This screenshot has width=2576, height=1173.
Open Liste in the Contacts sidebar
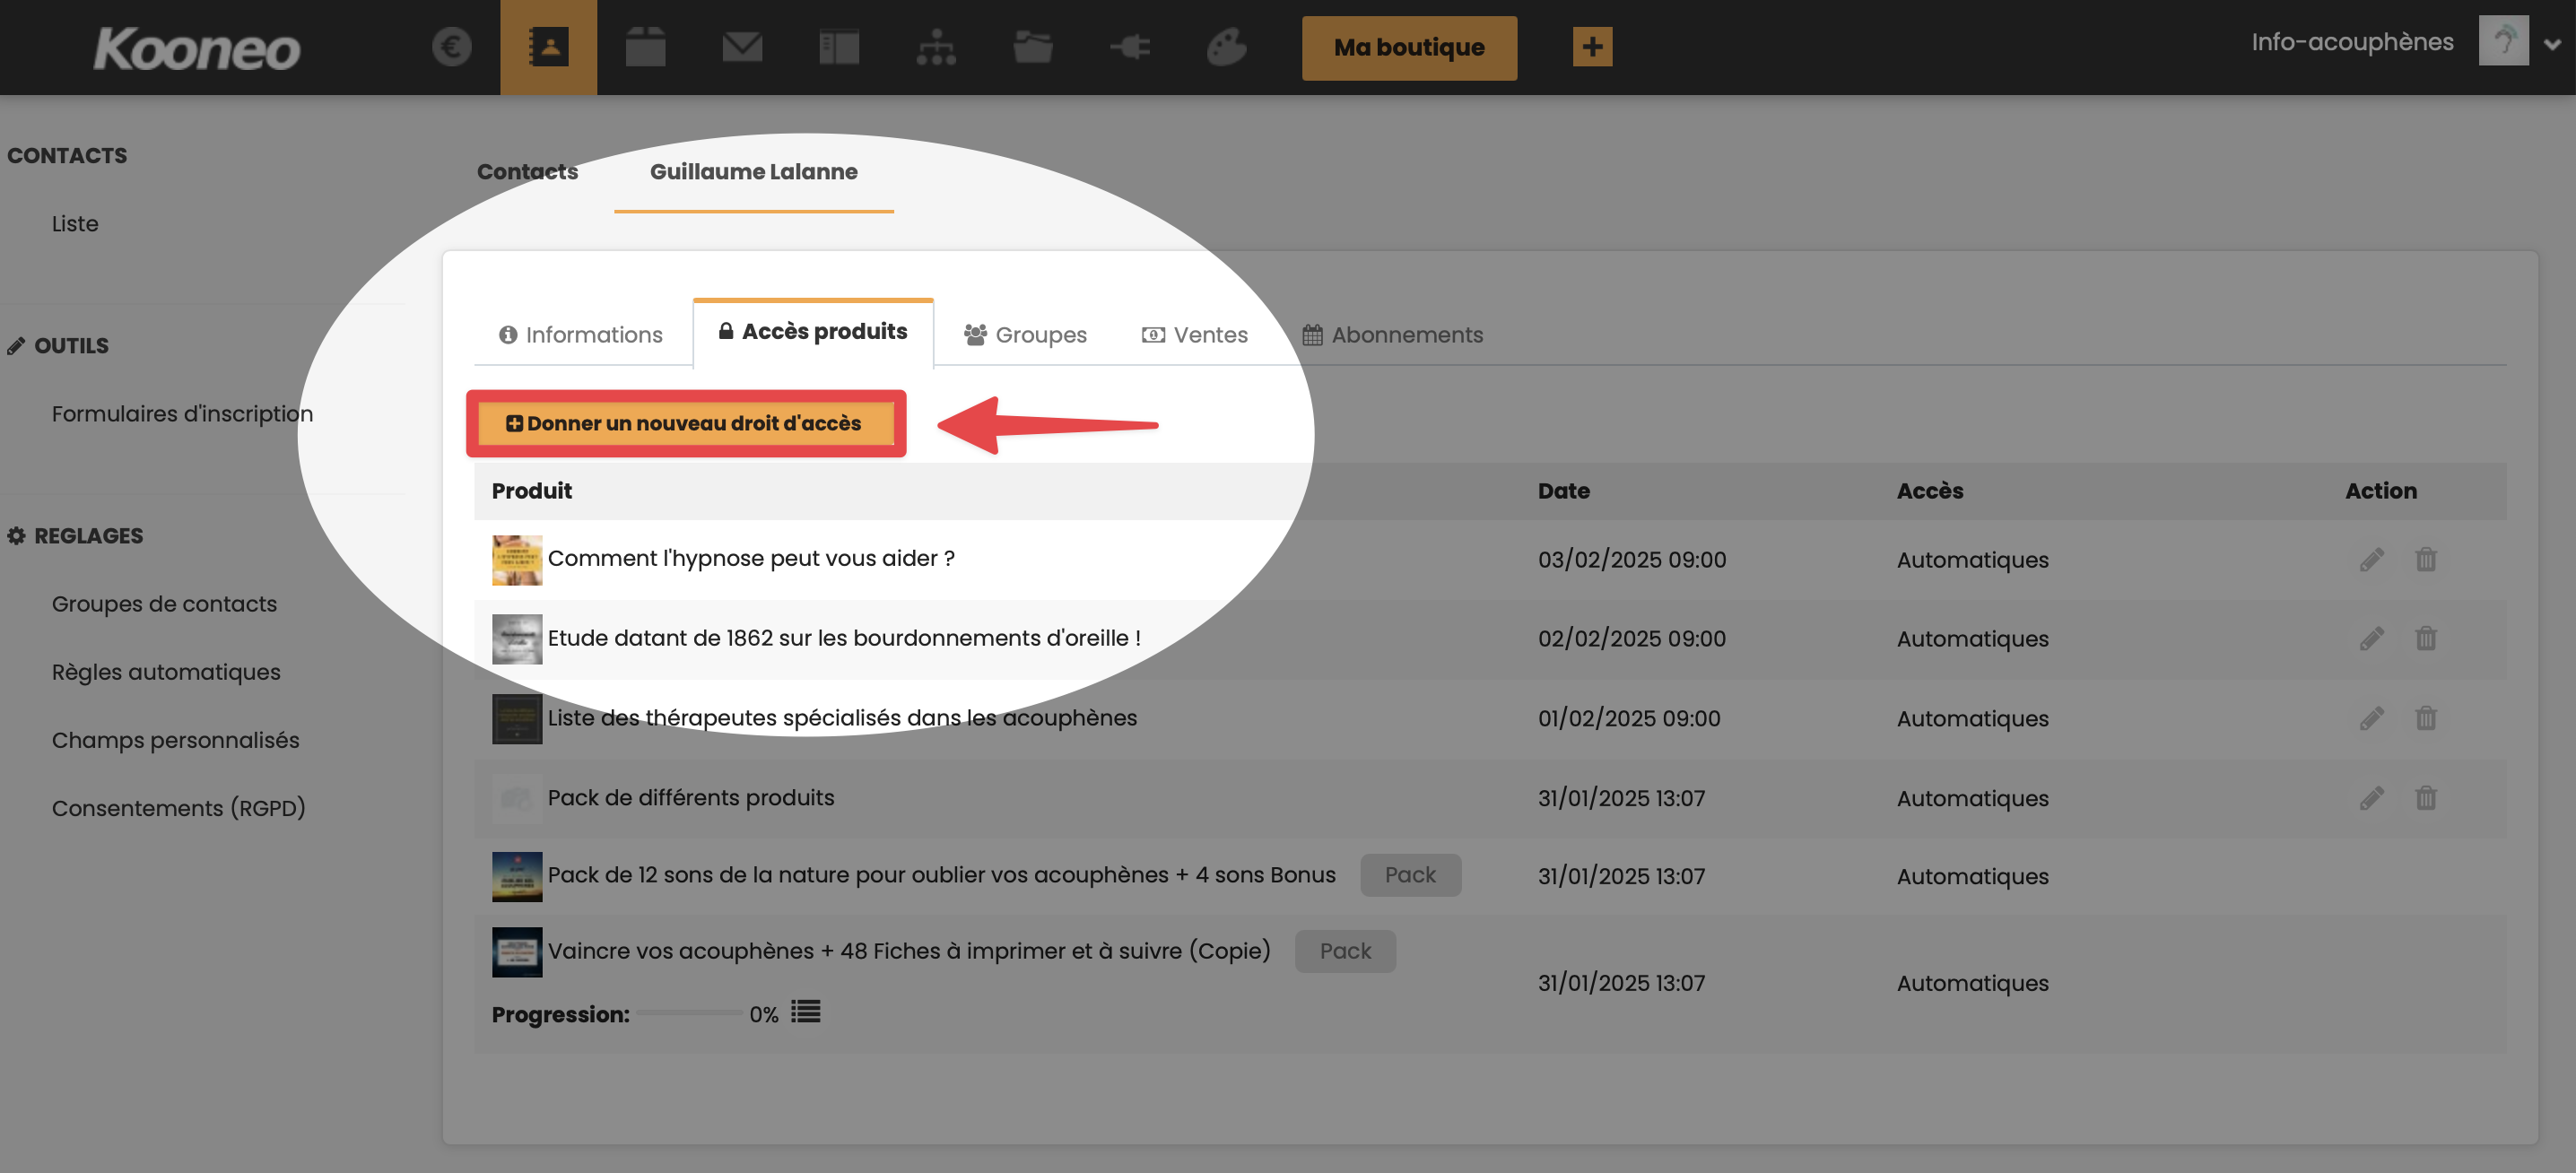(x=75, y=224)
